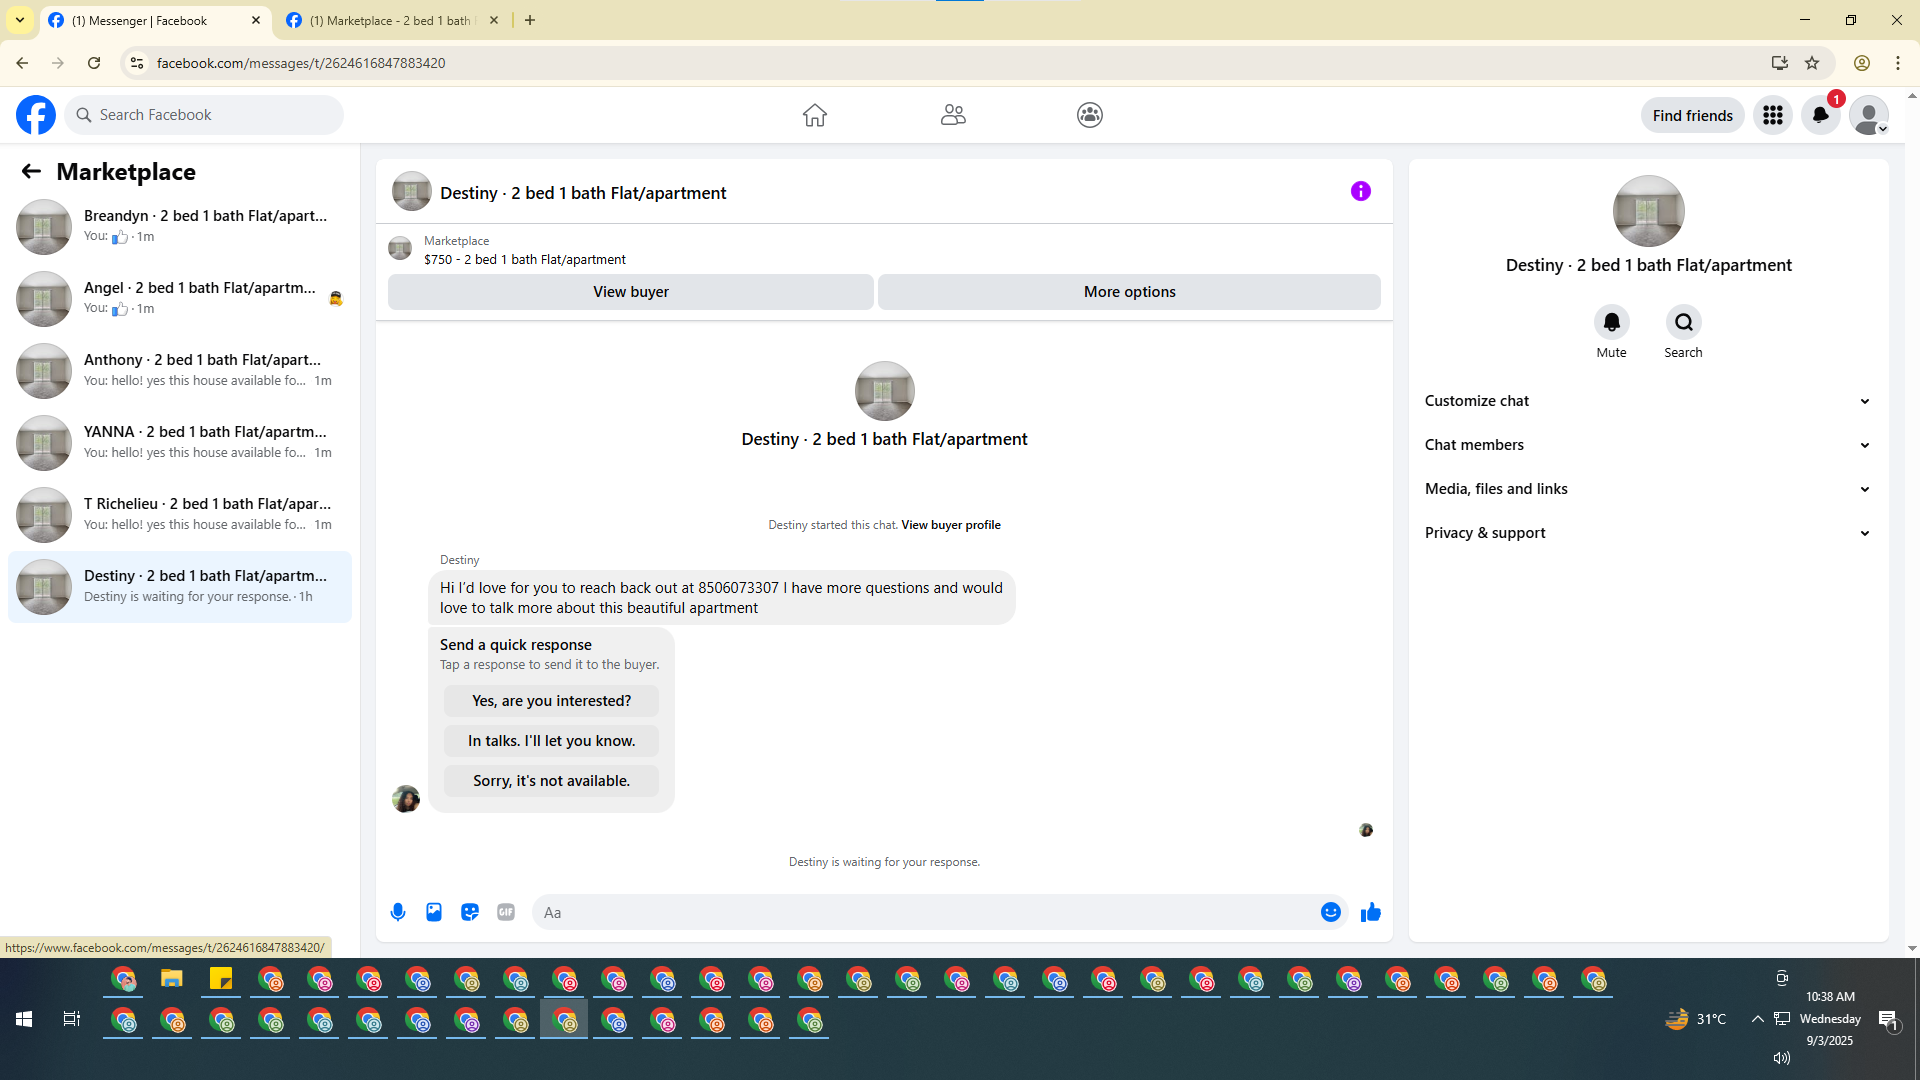Open the Facebook logo home link
This screenshot has height=1080, width=1920.
[36, 115]
